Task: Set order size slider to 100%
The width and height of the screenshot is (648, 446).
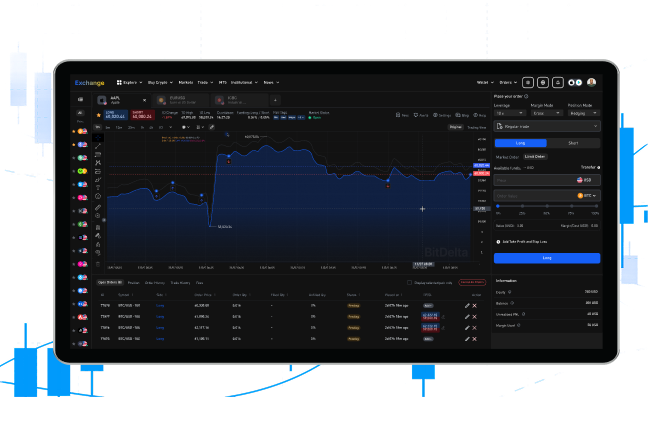Action: pos(596,206)
